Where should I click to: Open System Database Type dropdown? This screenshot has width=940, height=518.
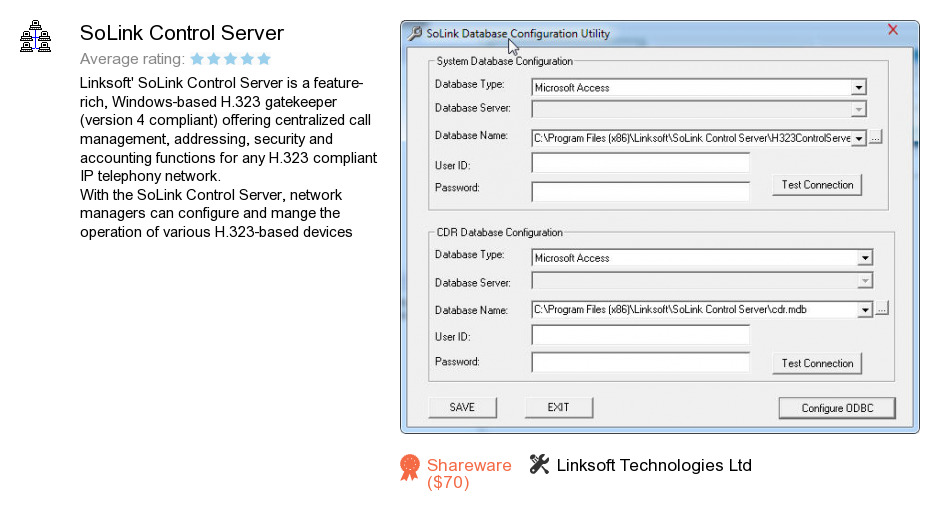(x=858, y=88)
